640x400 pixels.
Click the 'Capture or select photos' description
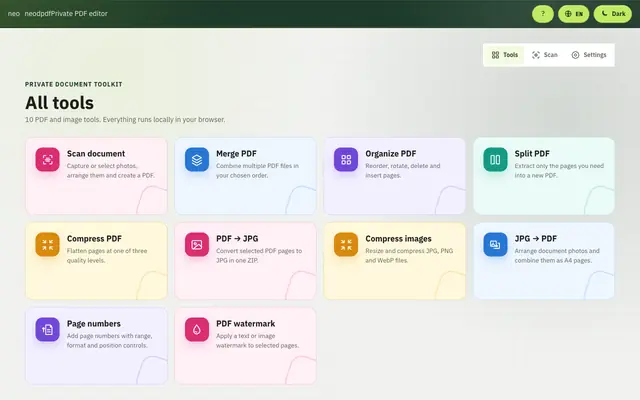[x=111, y=171]
